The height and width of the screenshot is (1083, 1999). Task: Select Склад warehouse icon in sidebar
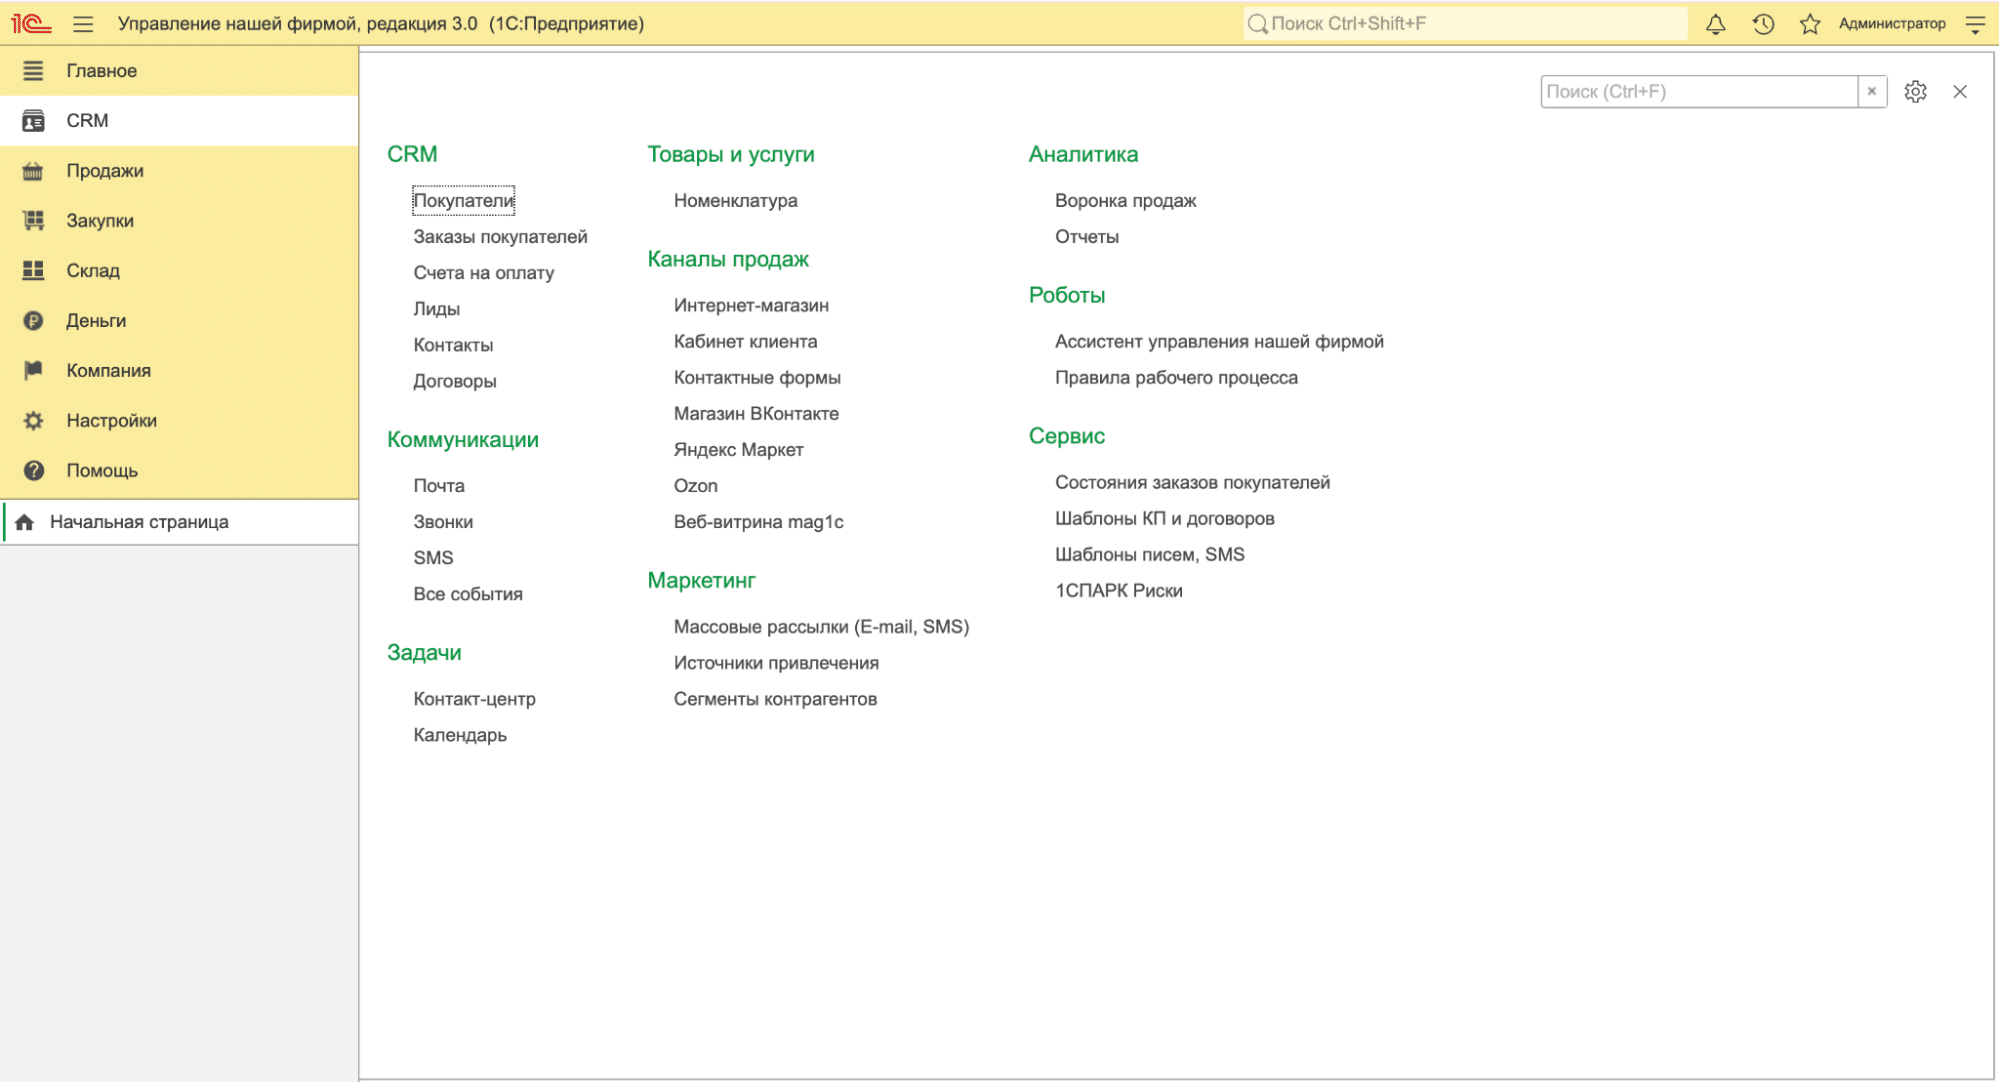33,271
